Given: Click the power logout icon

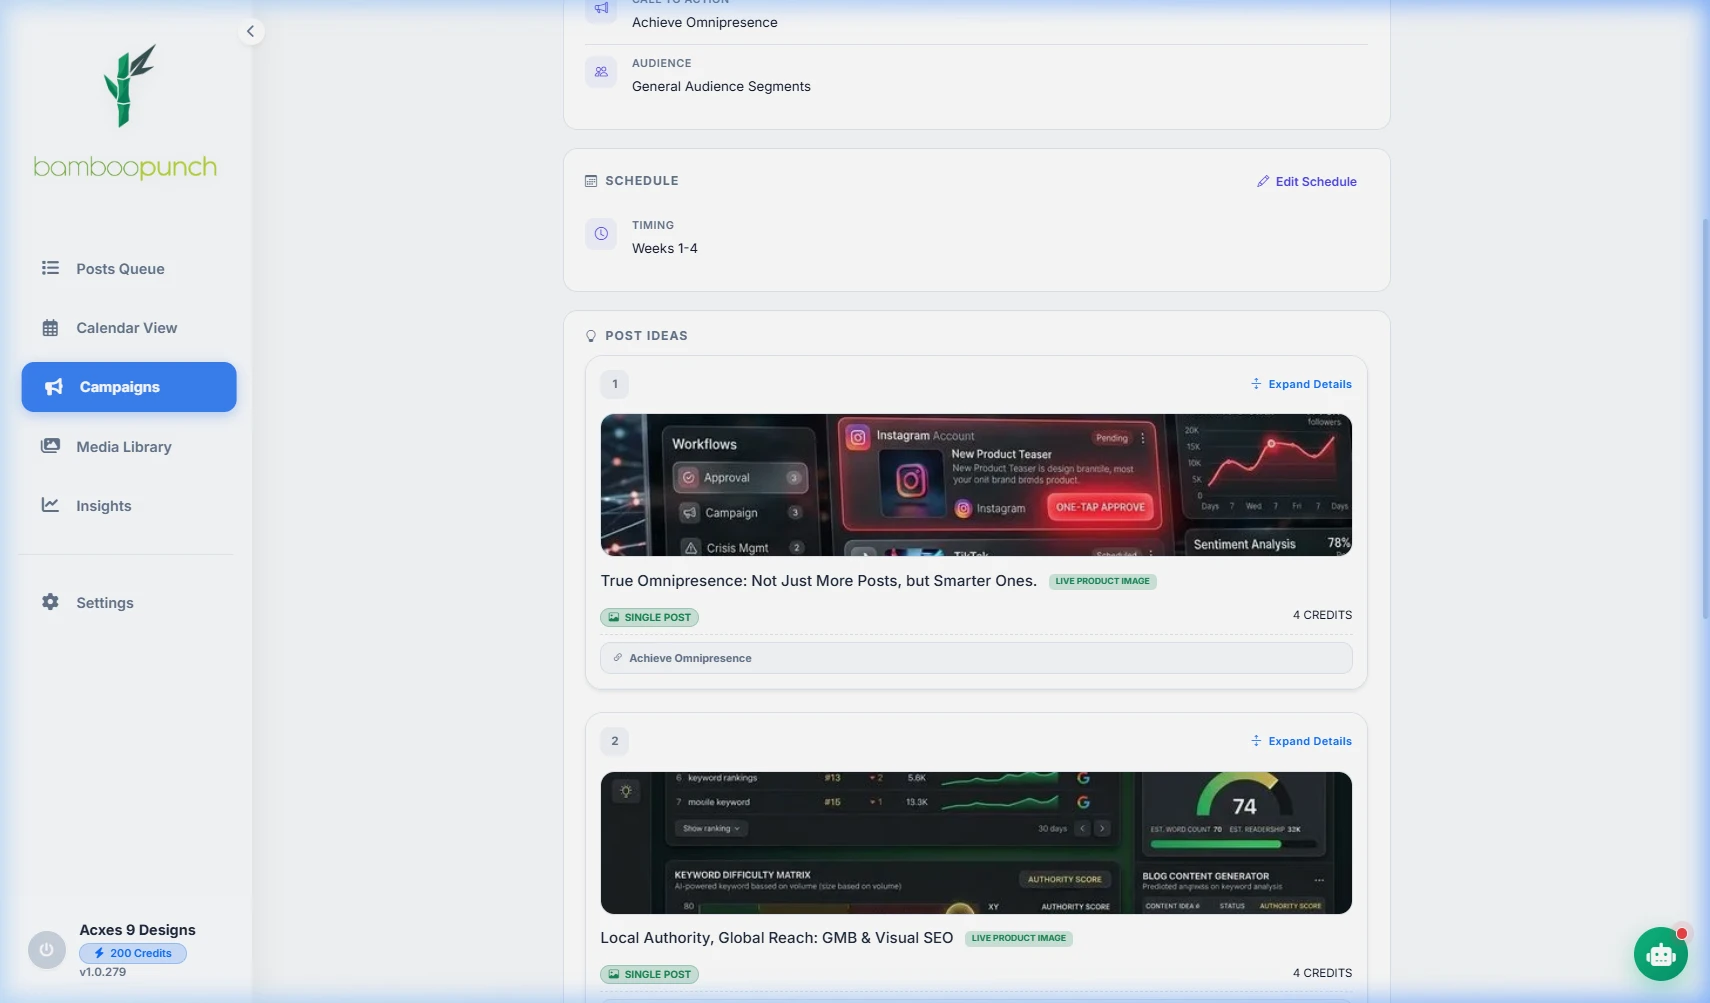Looking at the screenshot, I should click(46, 949).
